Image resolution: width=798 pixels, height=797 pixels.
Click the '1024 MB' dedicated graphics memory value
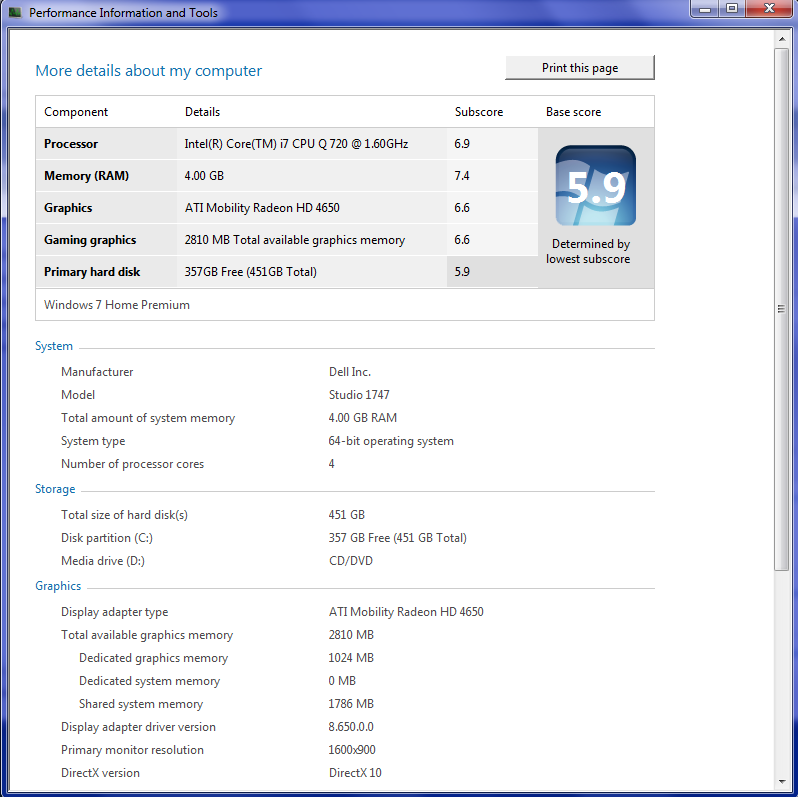[x=351, y=658]
